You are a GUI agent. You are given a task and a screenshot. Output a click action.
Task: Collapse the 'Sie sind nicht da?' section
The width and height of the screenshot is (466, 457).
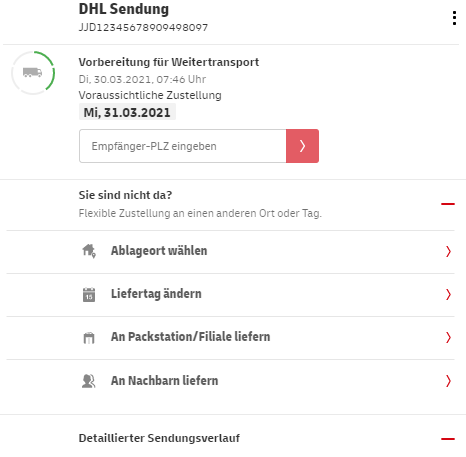(448, 204)
